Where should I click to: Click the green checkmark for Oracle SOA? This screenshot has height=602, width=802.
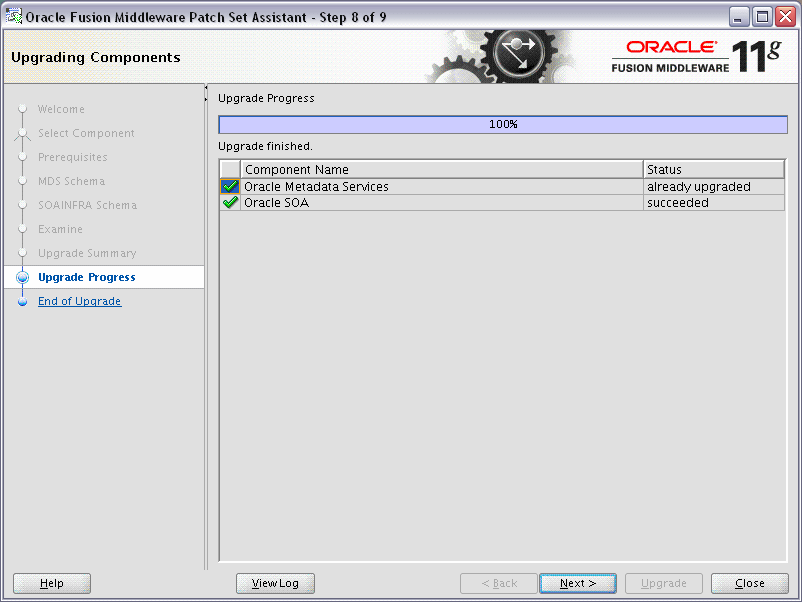(230, 203)
